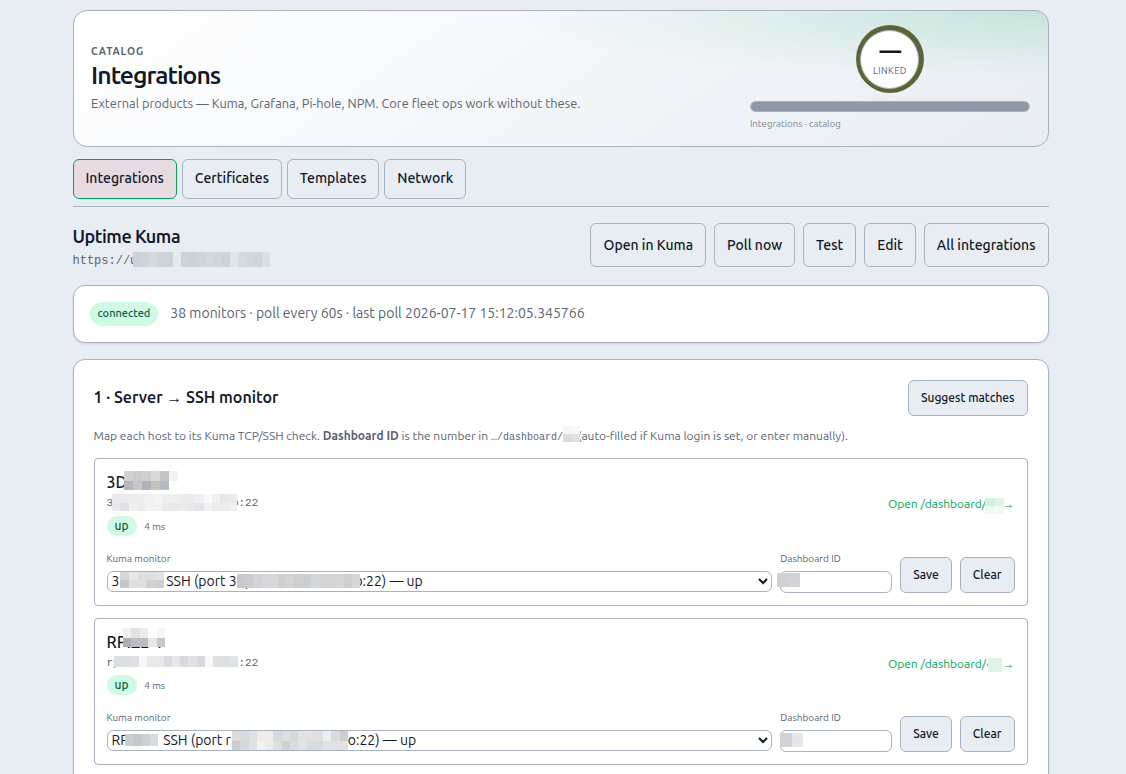1126x774 pixels.
Task: Click the up status badge for the 3D host
Action: (121, 526)
